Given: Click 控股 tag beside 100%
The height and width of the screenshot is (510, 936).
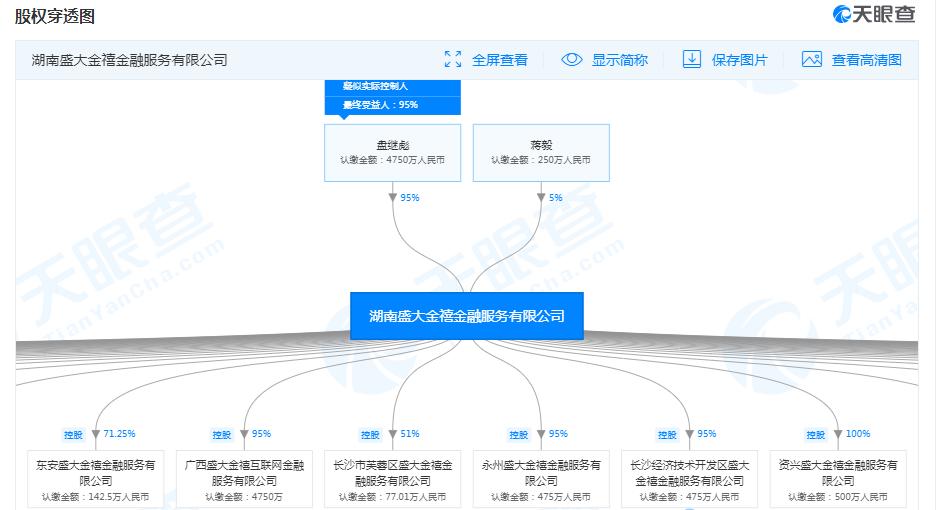Looking at the screenshot, I should pos(815,435).
